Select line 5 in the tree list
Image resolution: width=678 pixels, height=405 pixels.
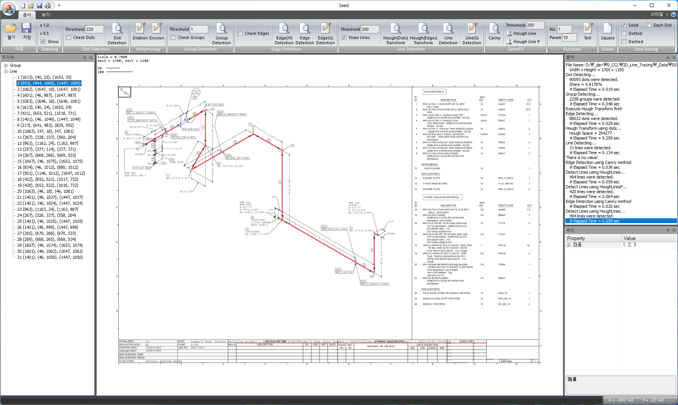[48, 101]
